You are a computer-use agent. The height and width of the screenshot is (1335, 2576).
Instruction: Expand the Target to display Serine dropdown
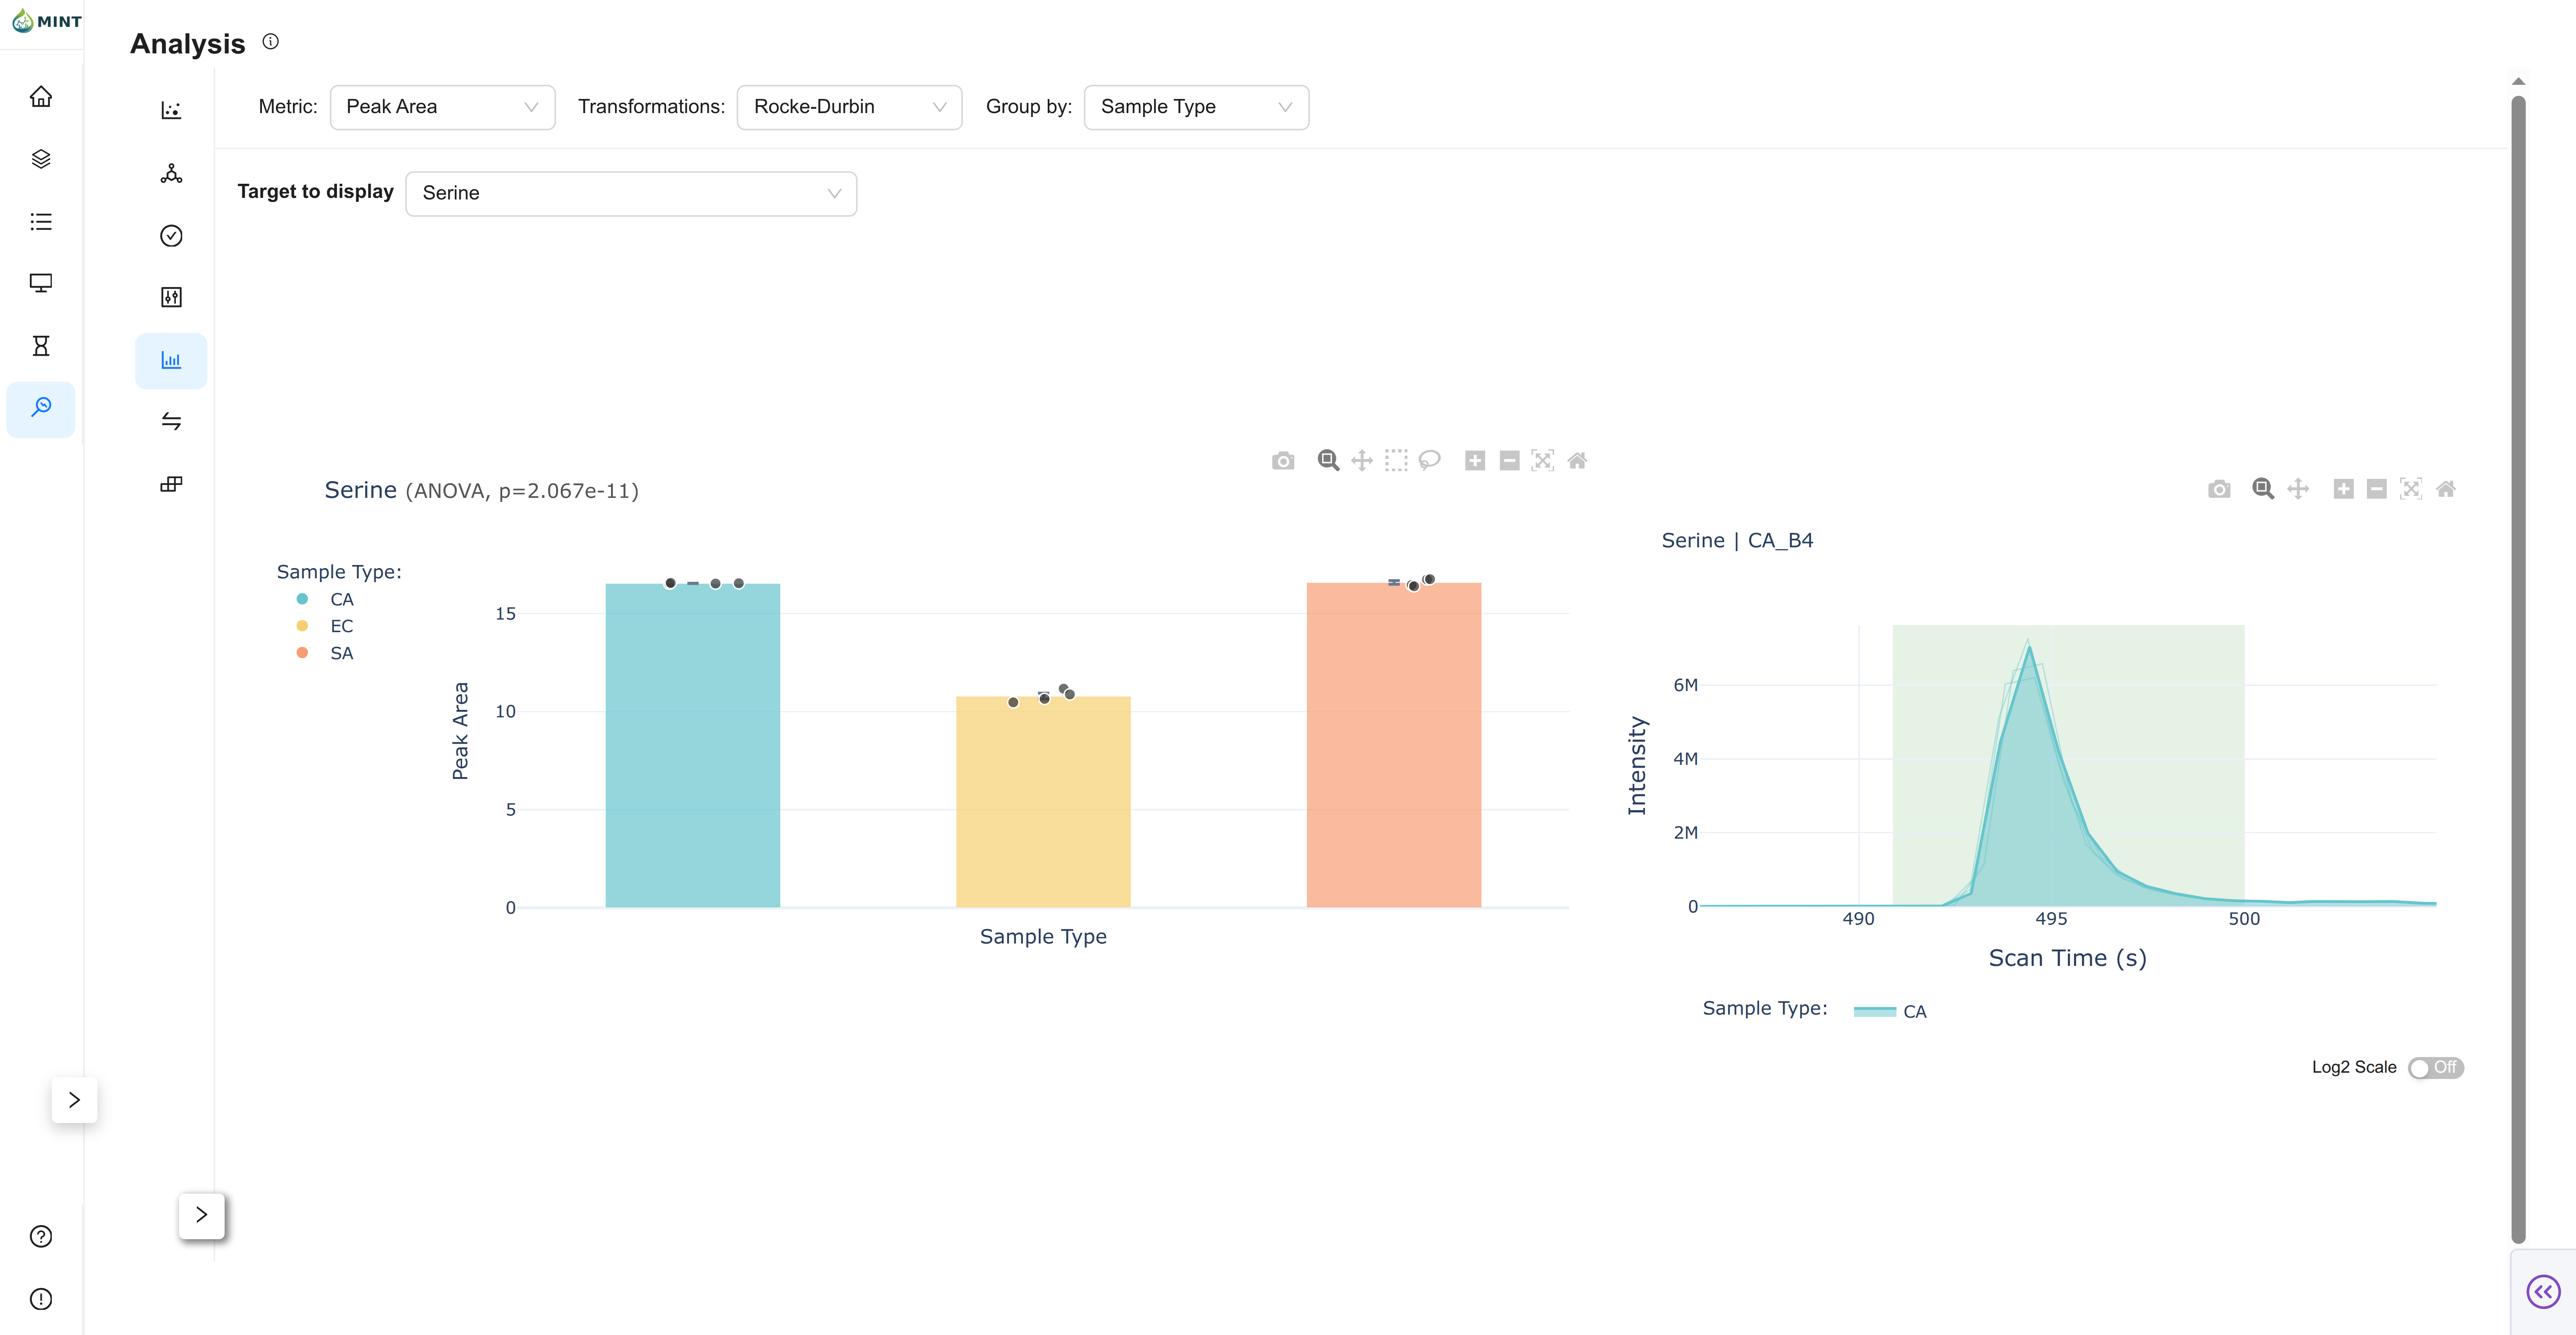pos(631,194)
